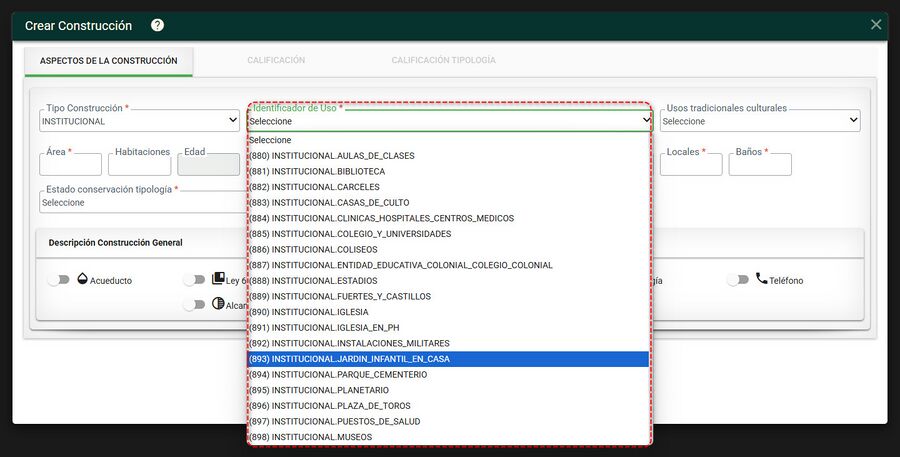Open the help question mark icon
This screenshot has height=457, width=900.
pos(157,25)
